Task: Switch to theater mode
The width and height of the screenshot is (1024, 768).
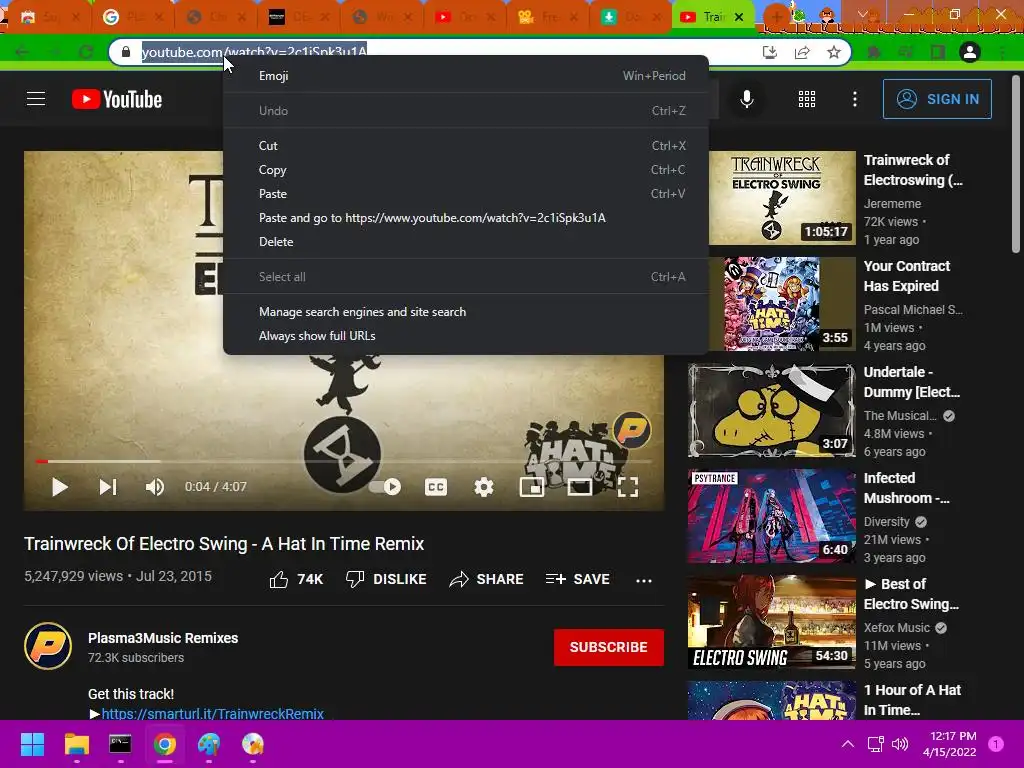Action: coord(580,487)
